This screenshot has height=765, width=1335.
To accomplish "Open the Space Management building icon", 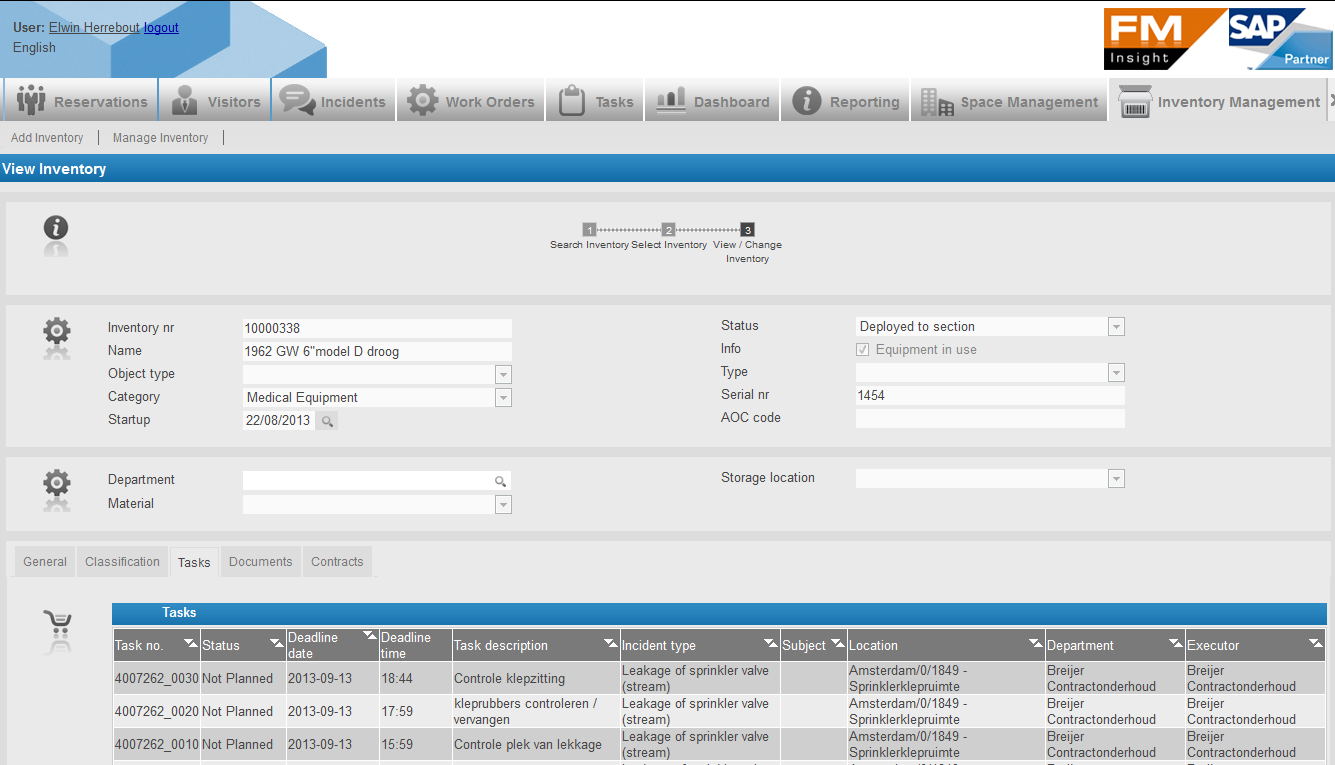I will pos(937,102).
